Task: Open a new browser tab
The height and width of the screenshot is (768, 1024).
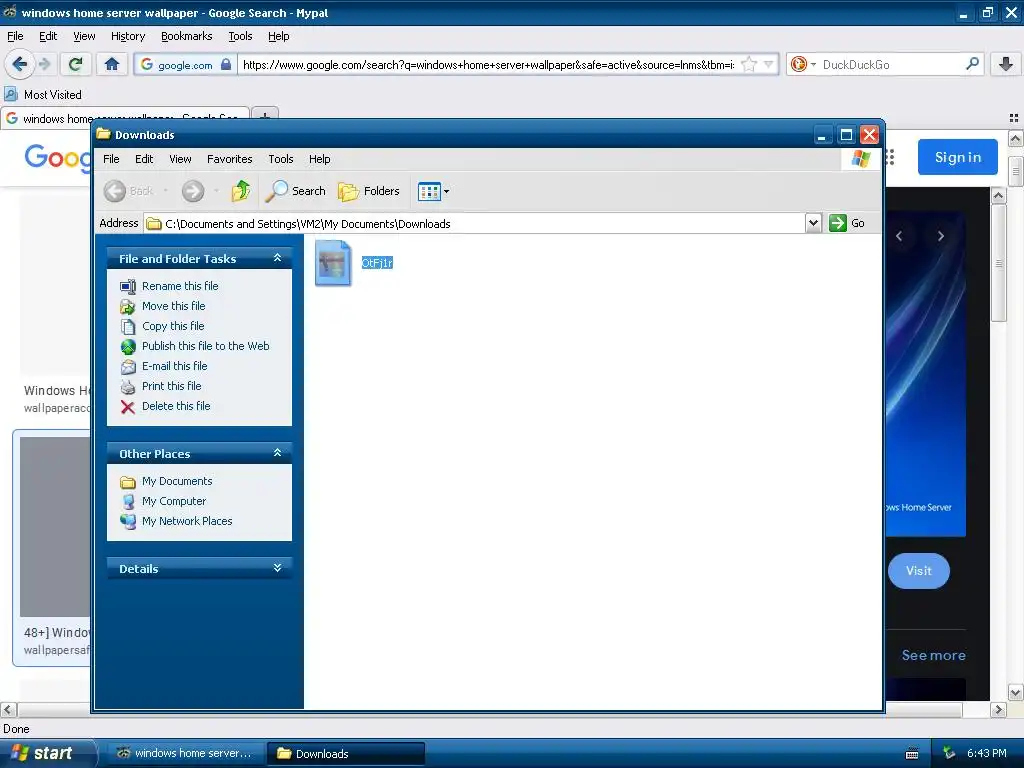Action: click(265, 115)
